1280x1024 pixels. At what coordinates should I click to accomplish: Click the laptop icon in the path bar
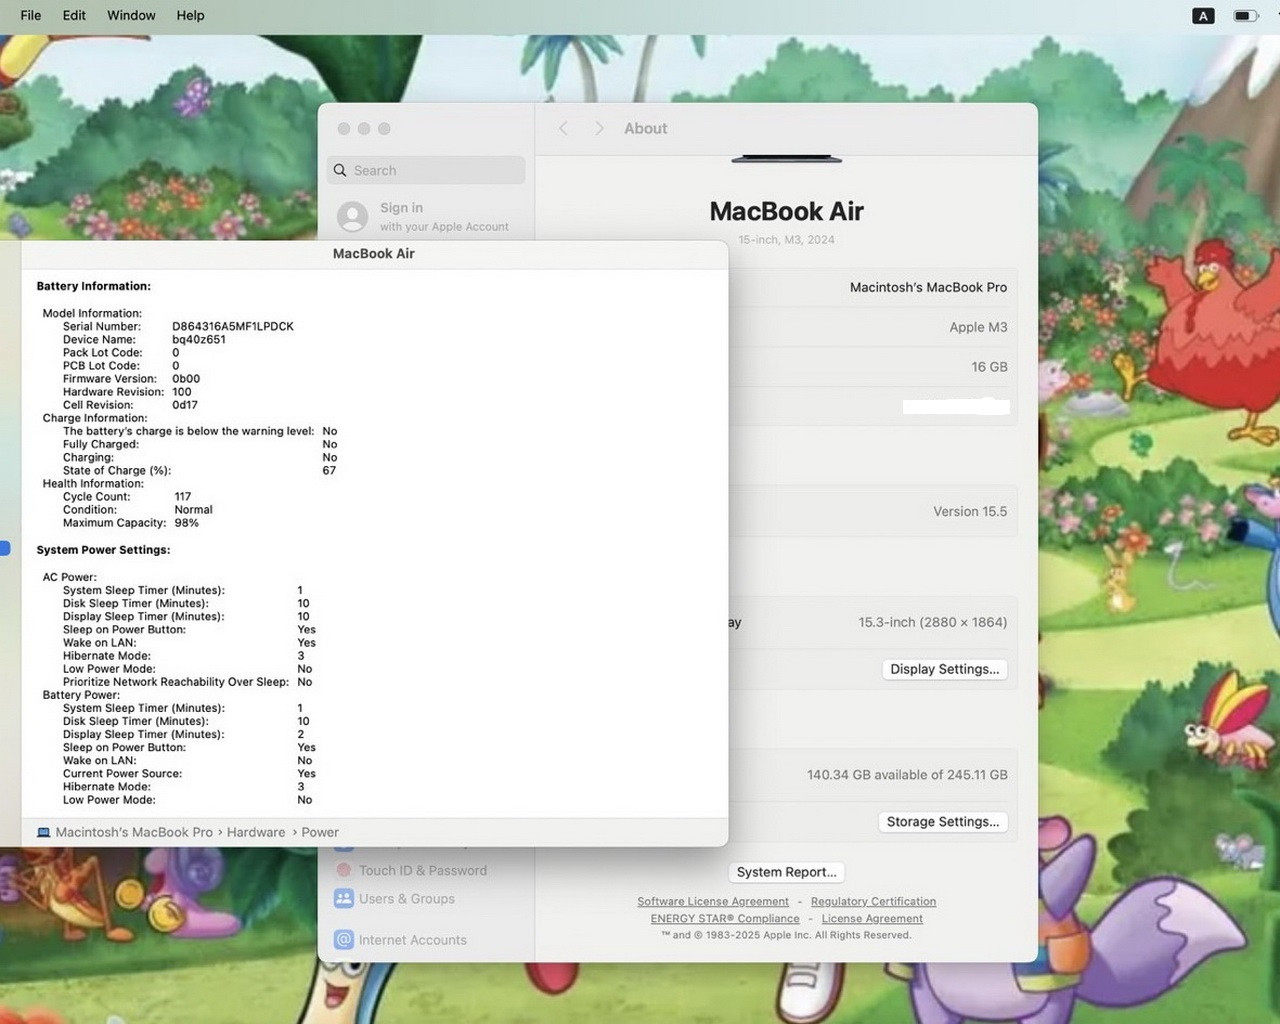pyautogui.click(x=43, y=832)
